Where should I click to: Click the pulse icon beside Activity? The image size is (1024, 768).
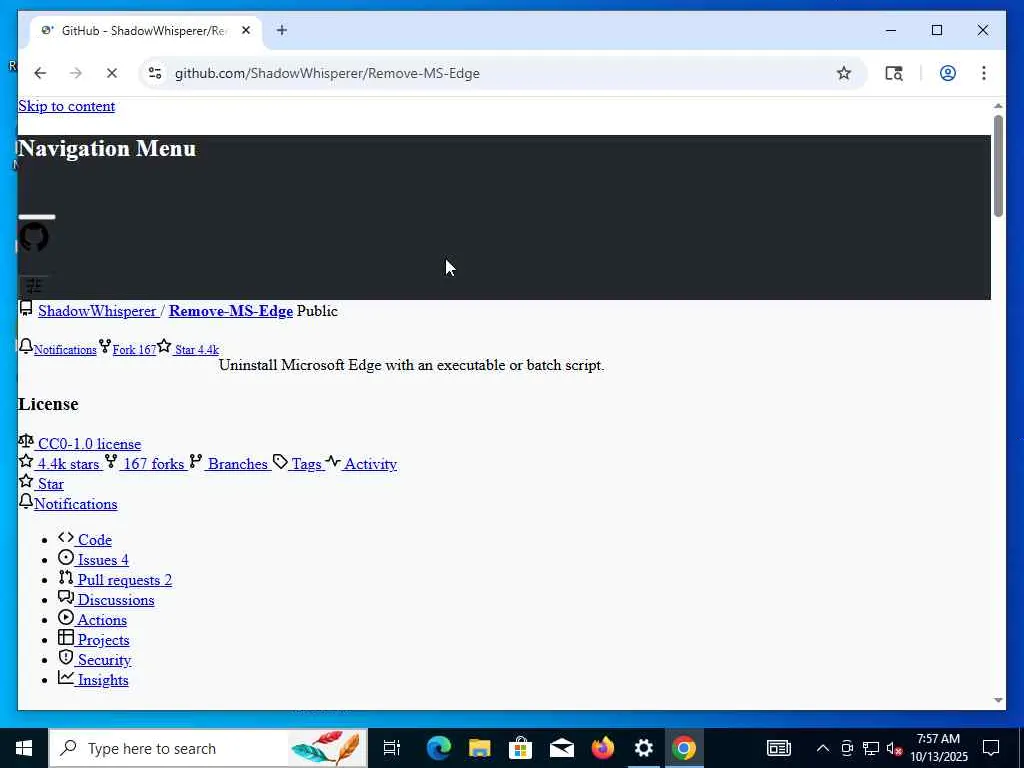coord(333,461)
